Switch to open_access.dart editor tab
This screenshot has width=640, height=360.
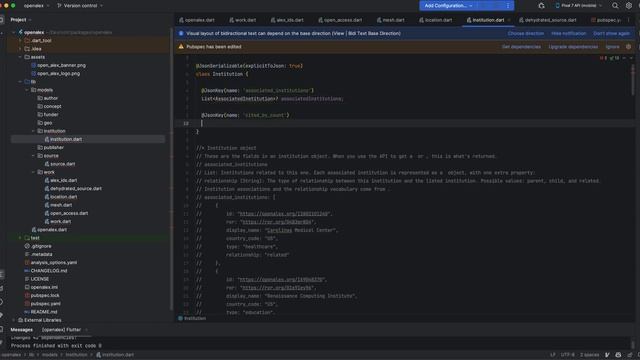click(x=340, y=20)
